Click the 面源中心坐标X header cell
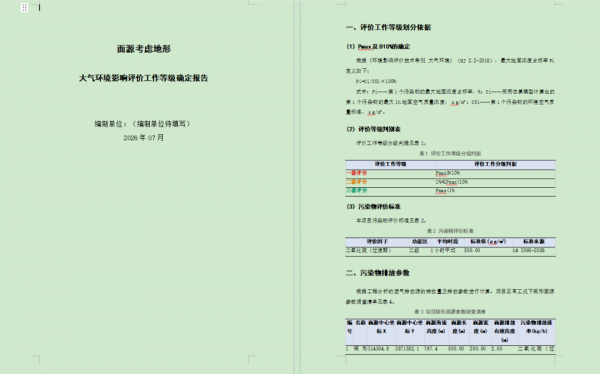 pyautogui.click(x=381, y=327)
